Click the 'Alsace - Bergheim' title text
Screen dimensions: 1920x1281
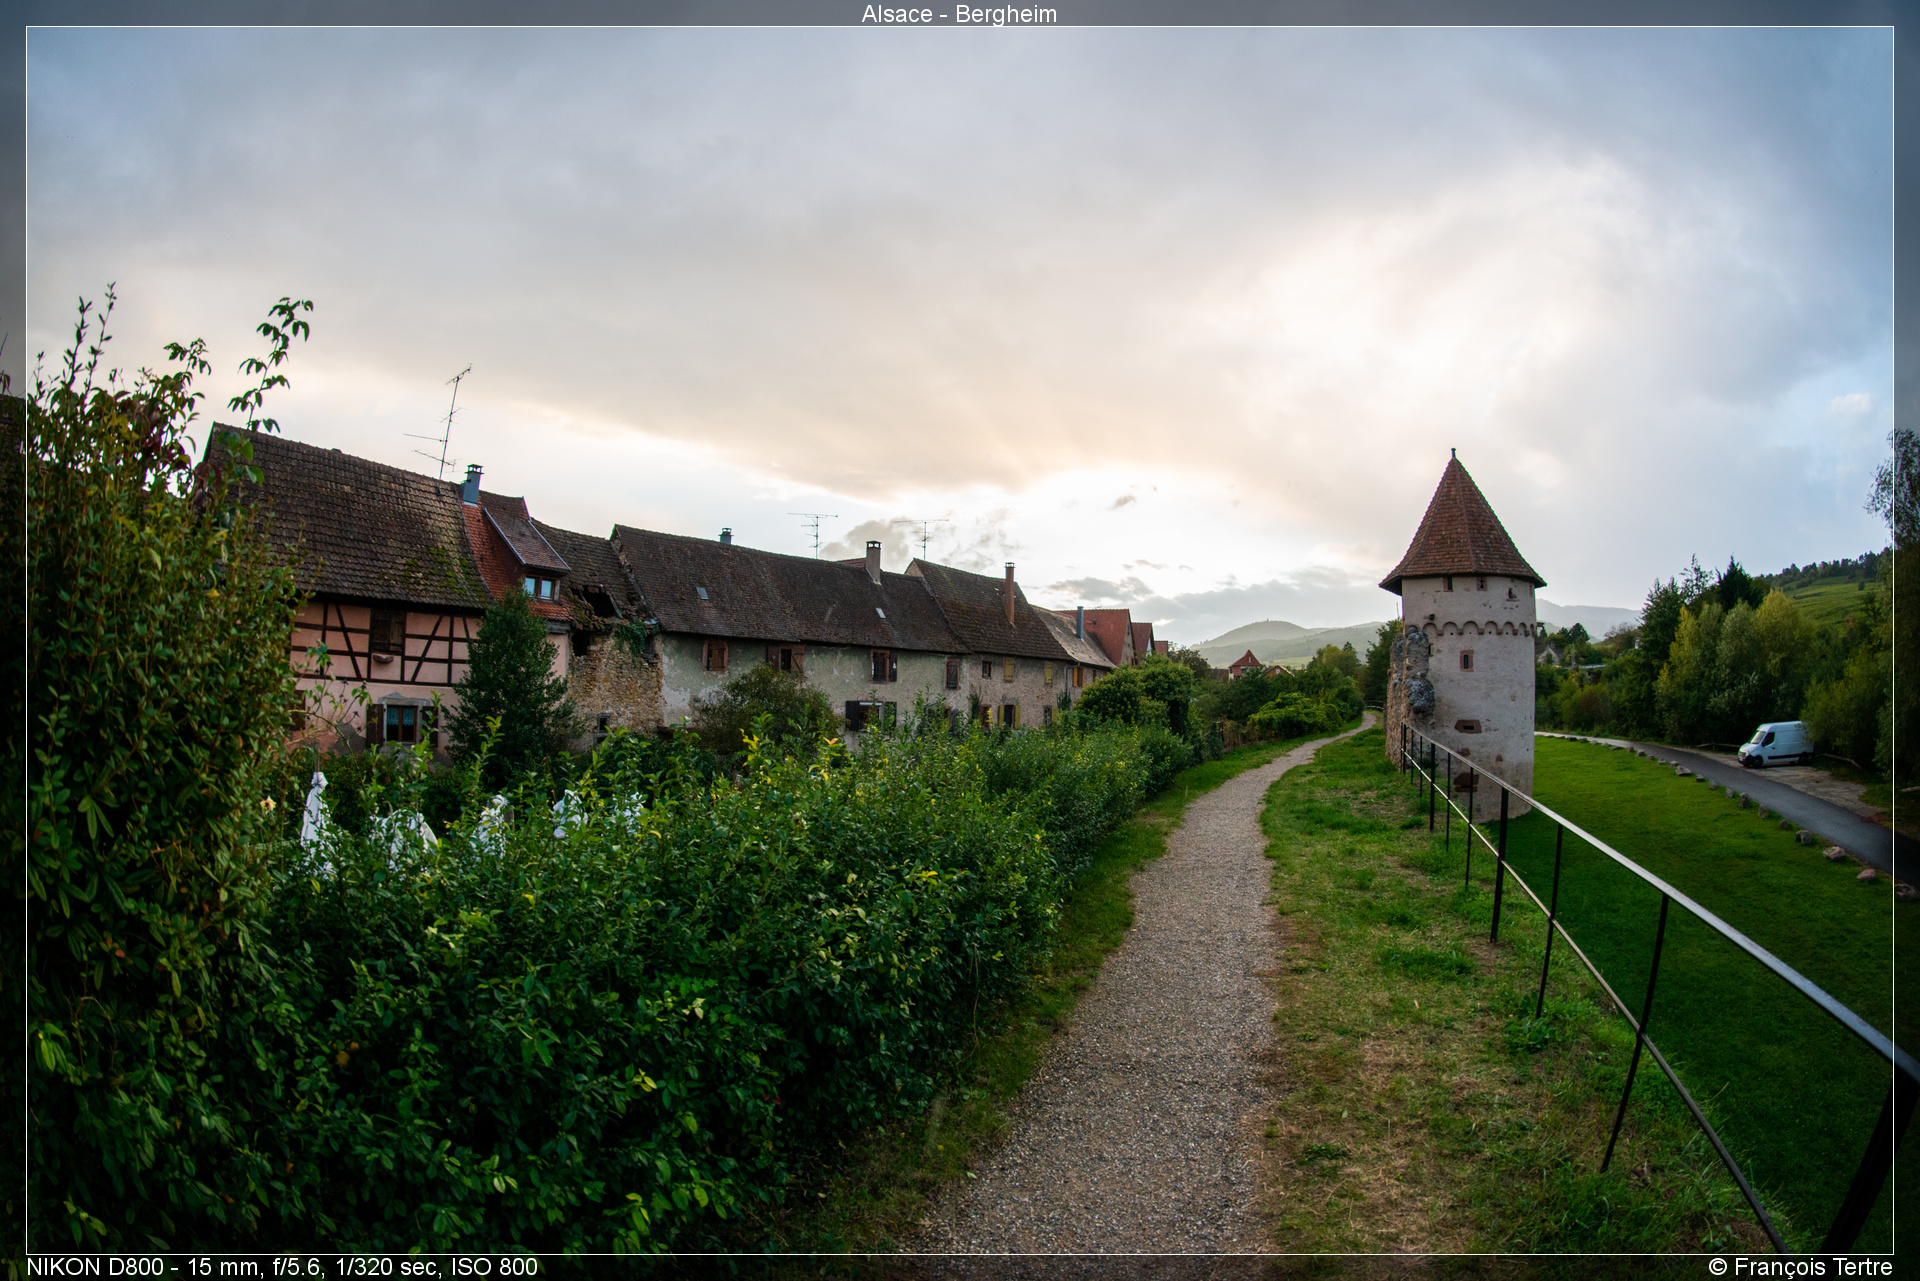959,14
